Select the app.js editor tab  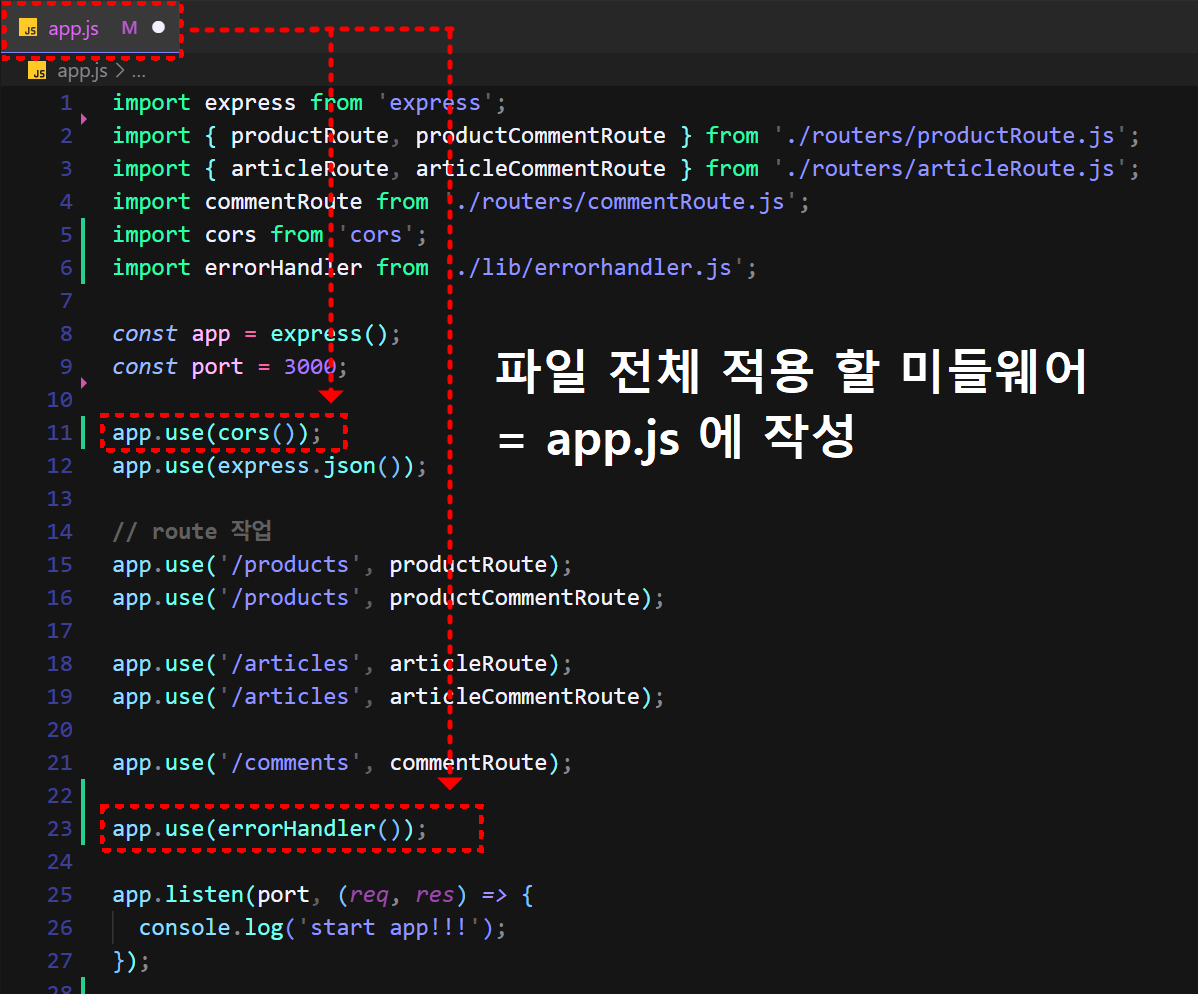pyautogui.click(x=90, y=28)
